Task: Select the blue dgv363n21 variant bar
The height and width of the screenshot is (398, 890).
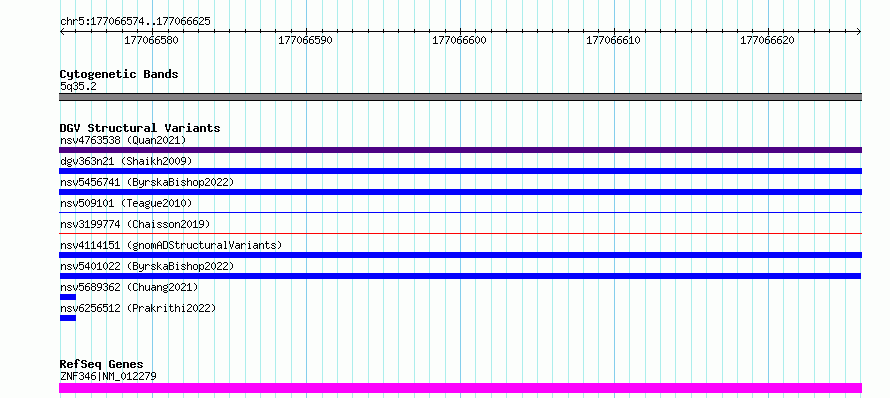Action: tap(460, 171)
